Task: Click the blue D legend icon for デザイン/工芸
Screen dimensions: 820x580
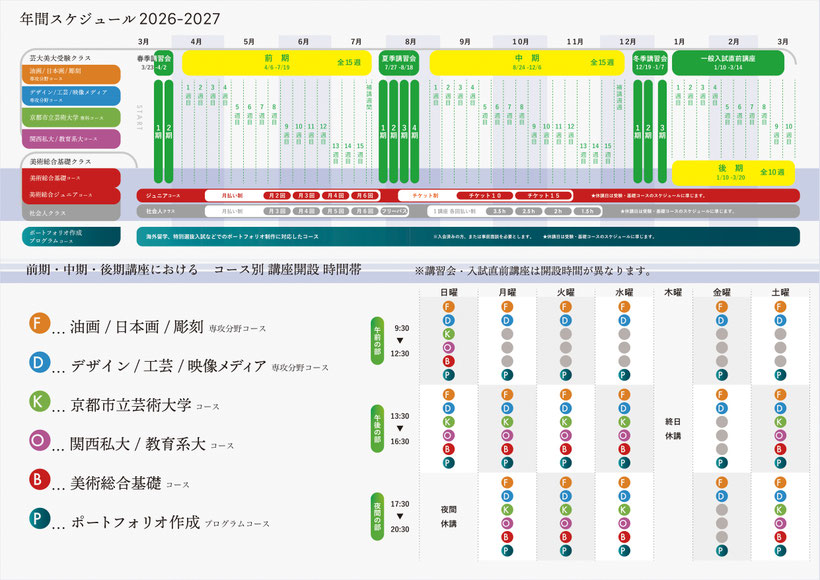Action: pyautogui.click(x=39, y=362)
